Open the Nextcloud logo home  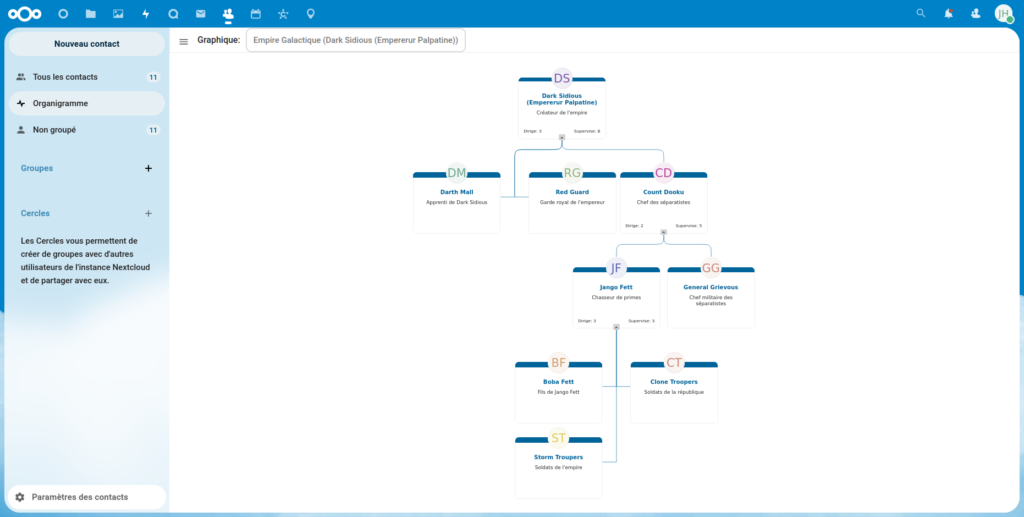tap(25, 14)
